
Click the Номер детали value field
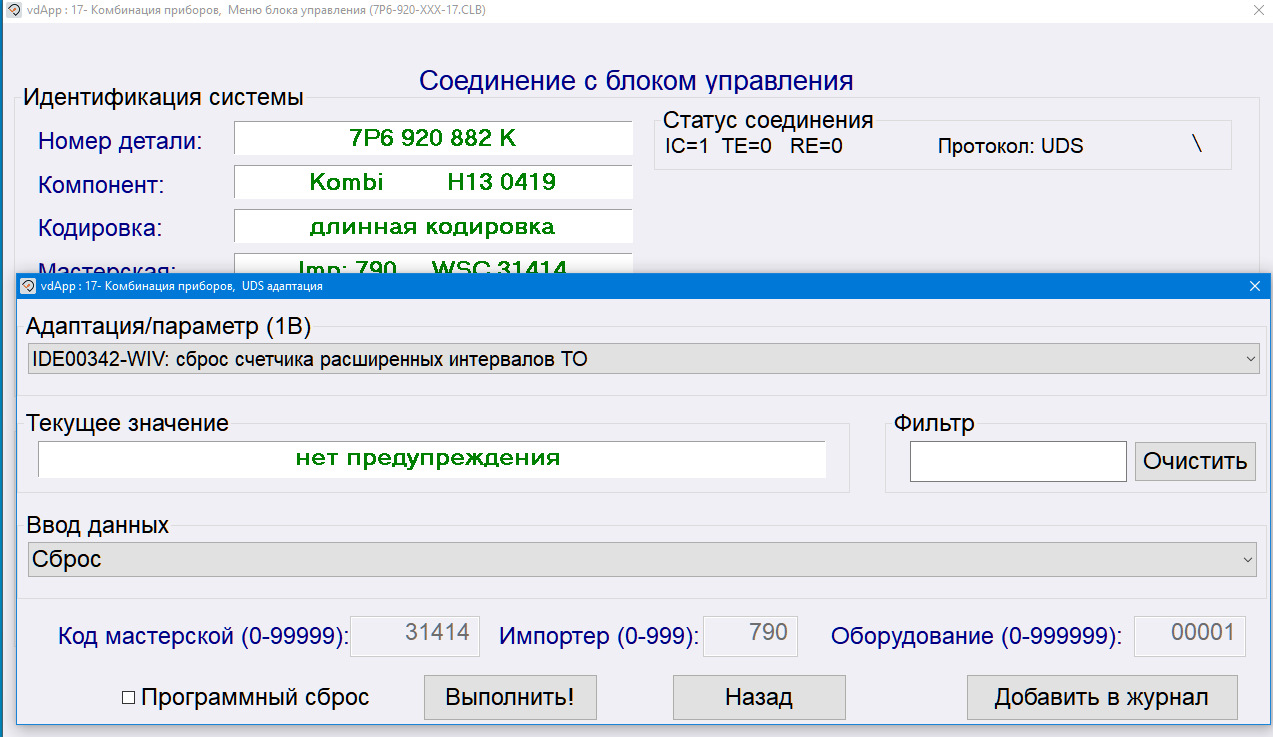[x=433, y=138]
